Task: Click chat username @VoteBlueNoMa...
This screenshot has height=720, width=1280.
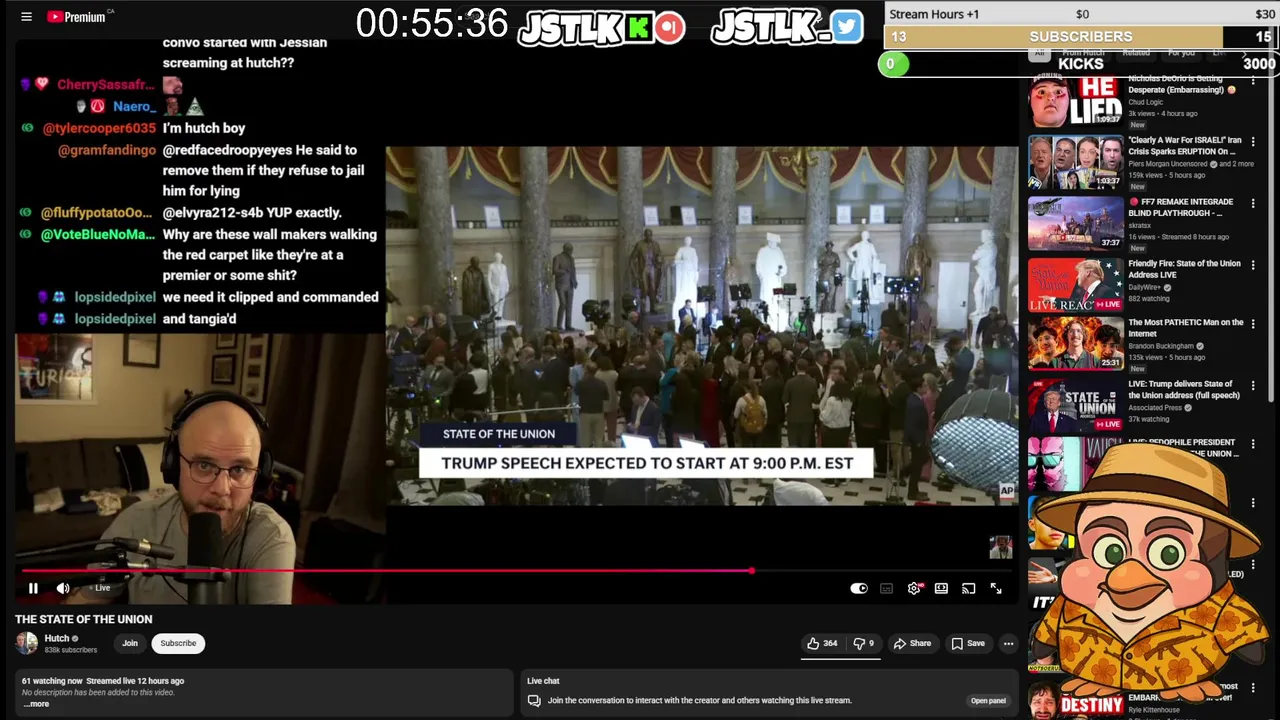Action: 98,235
